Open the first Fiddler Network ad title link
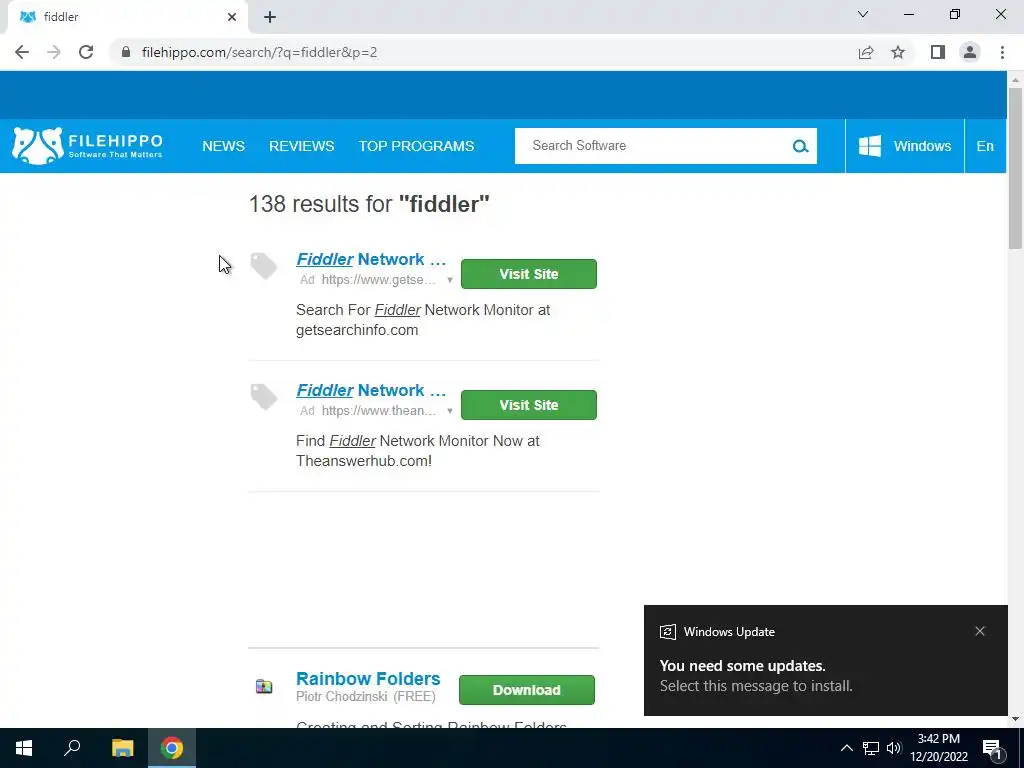The height and width of the screenshot is (768, 1024). (x=371, y=259)
